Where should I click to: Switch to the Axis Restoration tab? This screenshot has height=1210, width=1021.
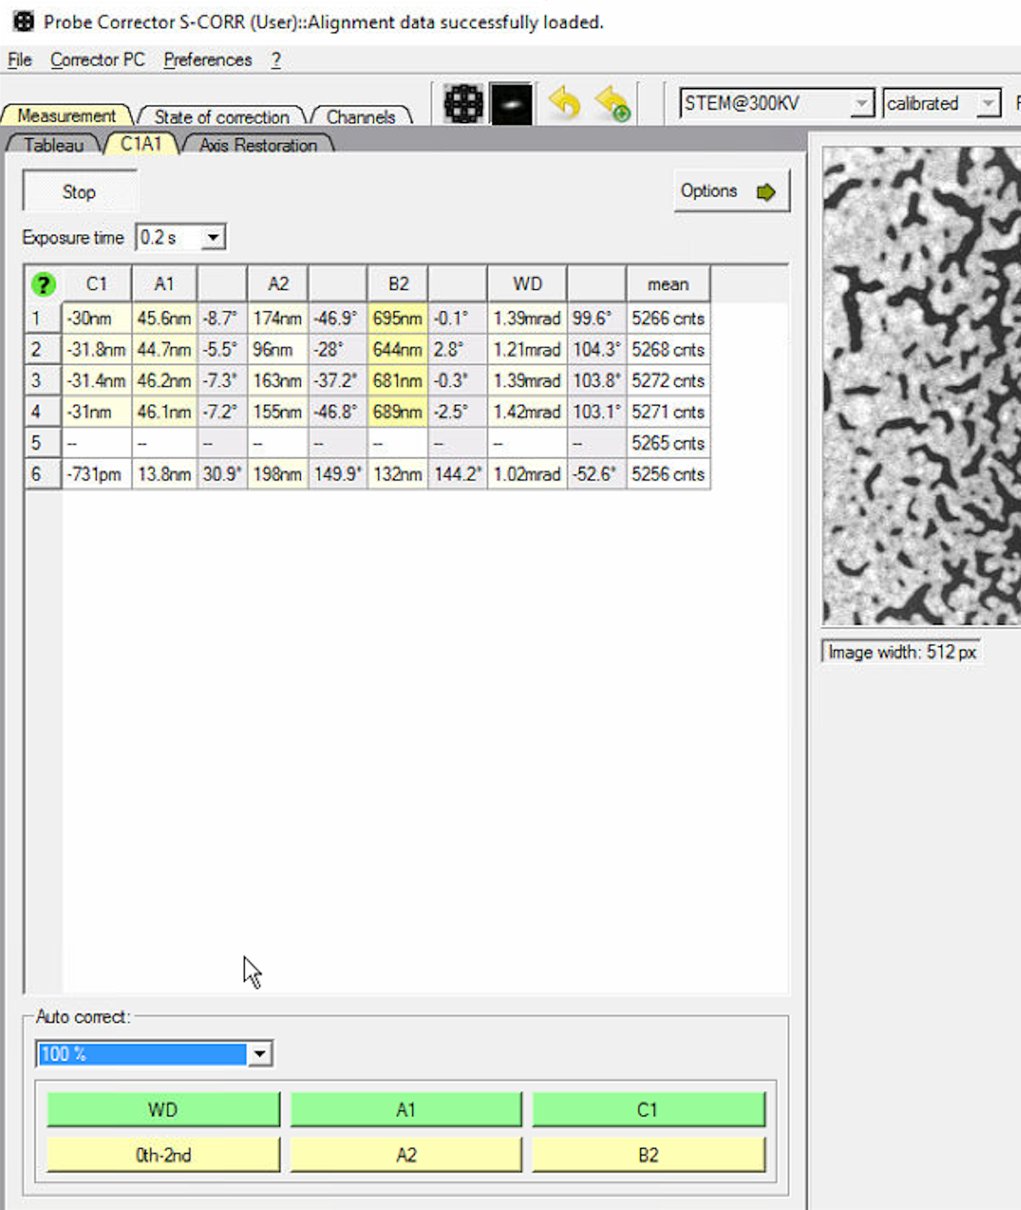pyautogui.click(x=257, y=145)
